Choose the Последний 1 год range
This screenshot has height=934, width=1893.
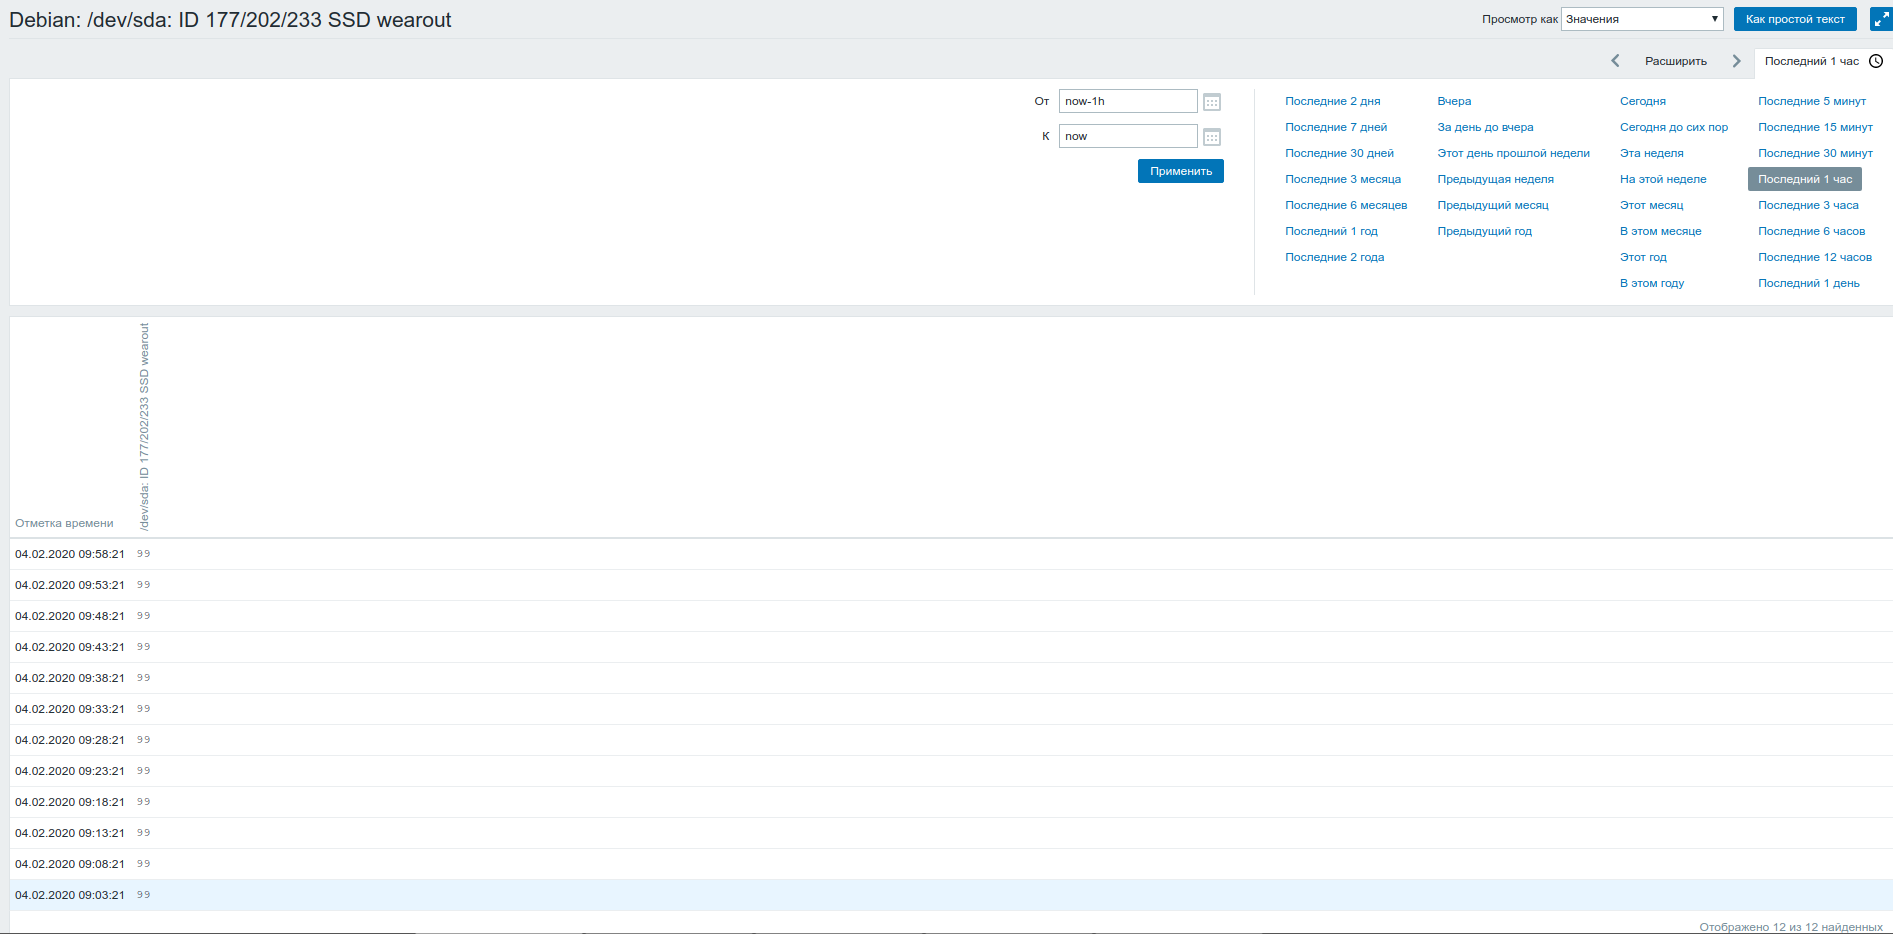pos(1331,231)
